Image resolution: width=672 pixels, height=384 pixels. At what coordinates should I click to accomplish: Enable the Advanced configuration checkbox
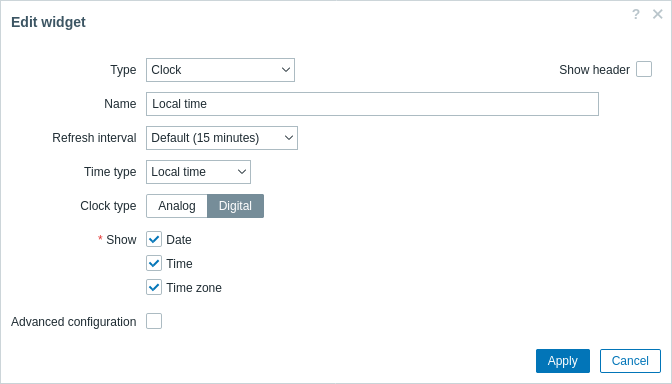pyautogui.click(x=154, y=321)
